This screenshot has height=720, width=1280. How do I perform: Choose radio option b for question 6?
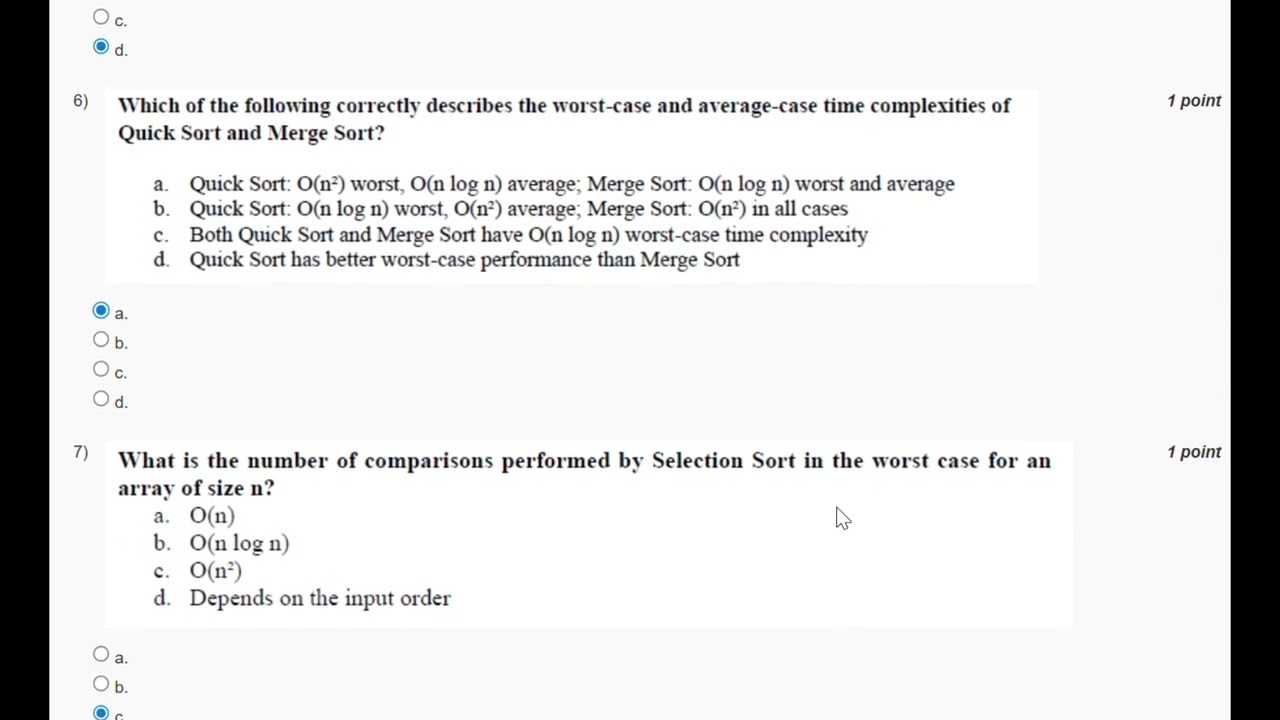tap(101, 340)
